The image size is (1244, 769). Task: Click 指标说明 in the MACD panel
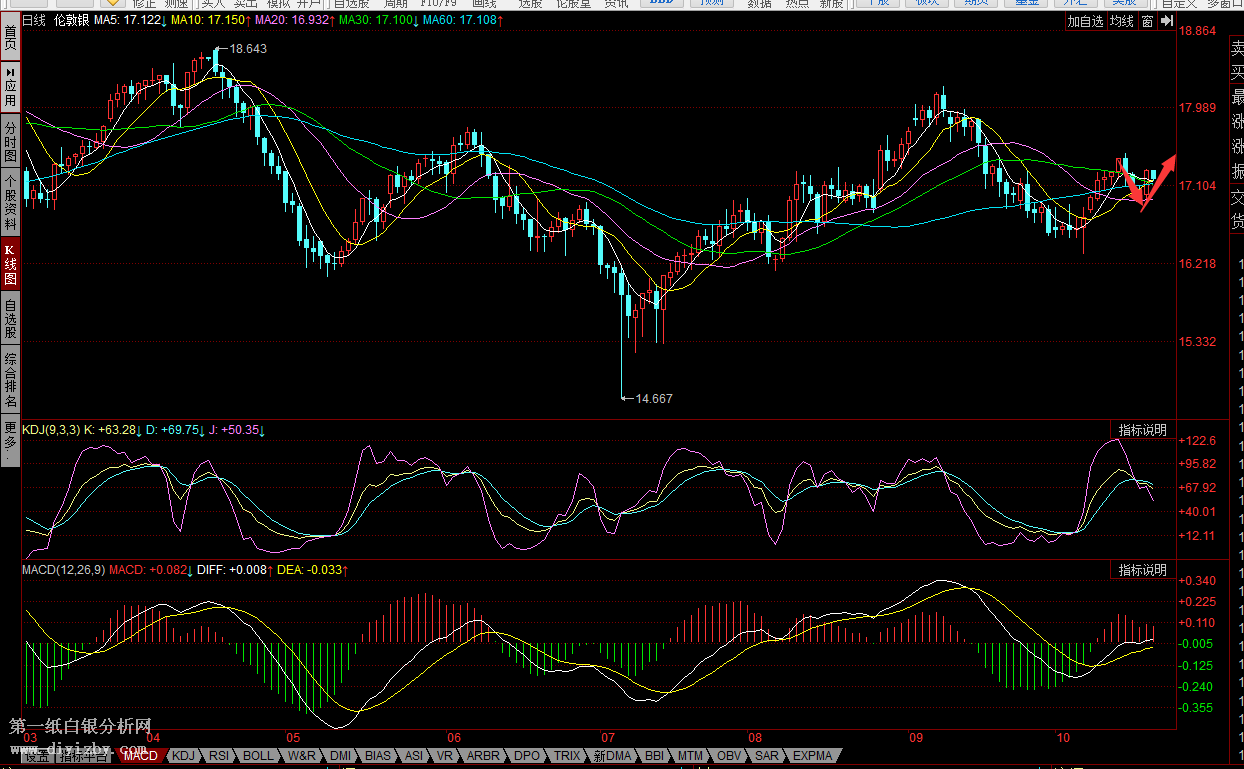1142,570
